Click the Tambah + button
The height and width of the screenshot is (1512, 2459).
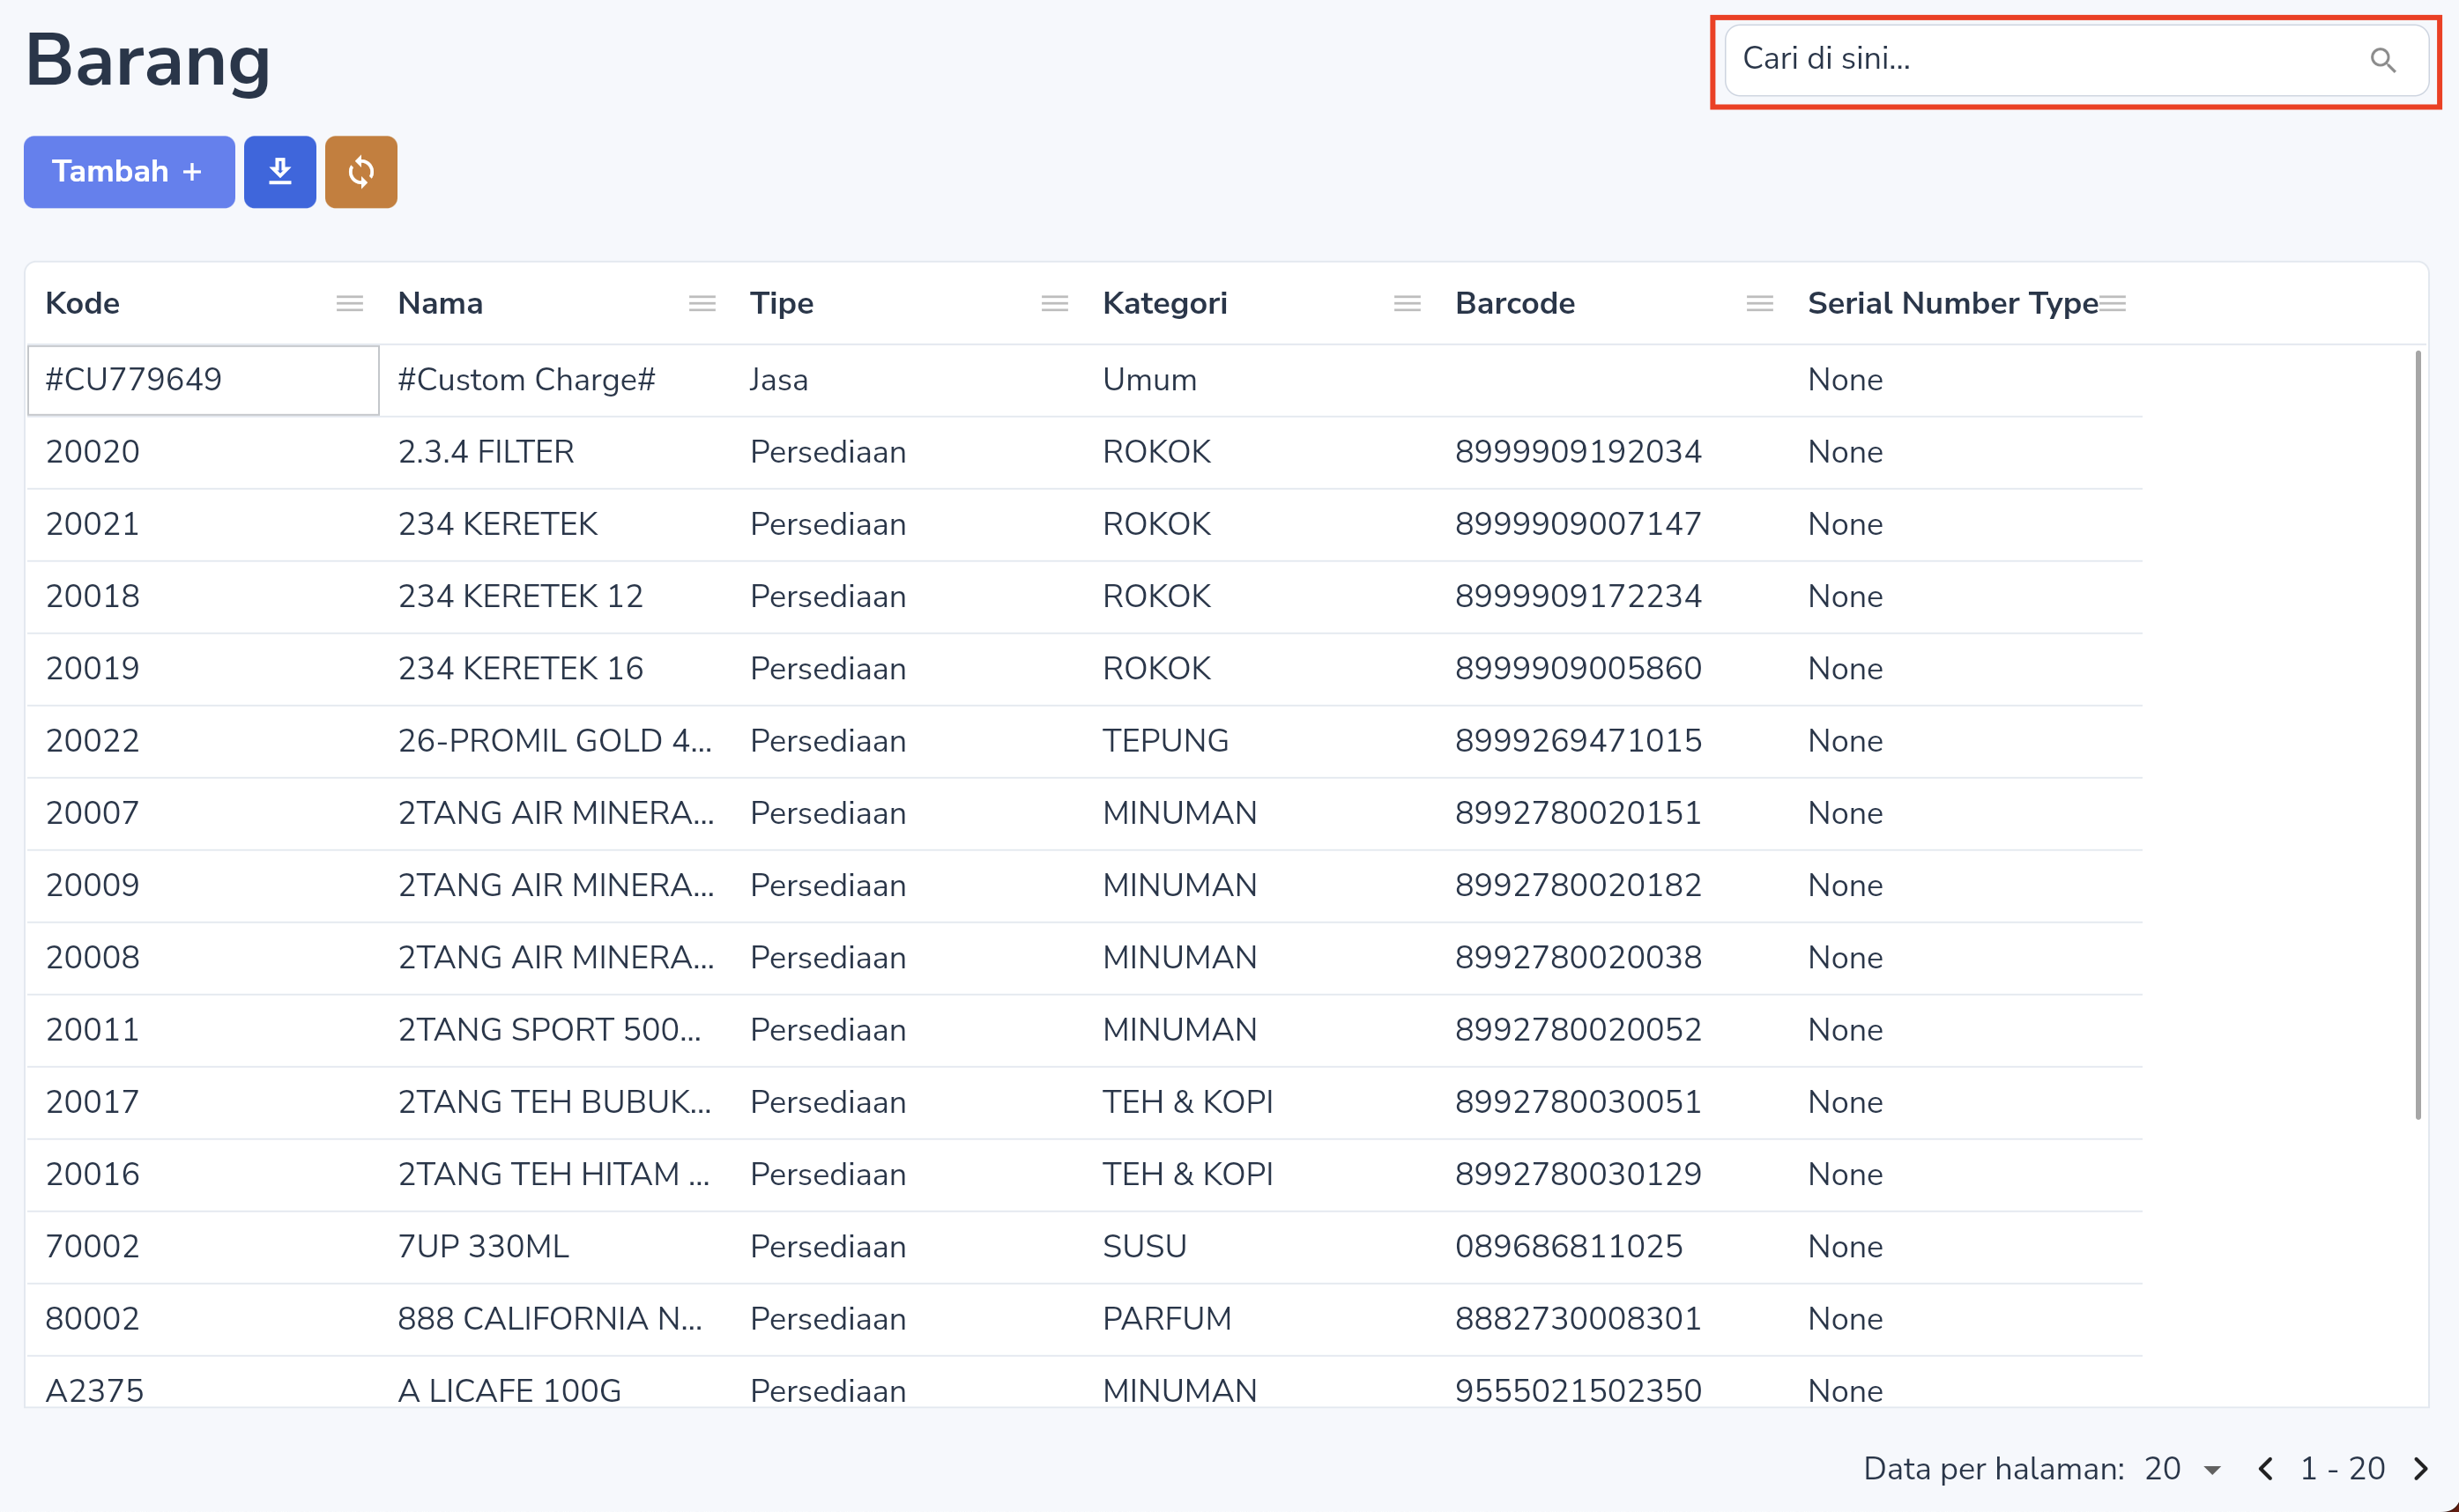click(129, 172)
